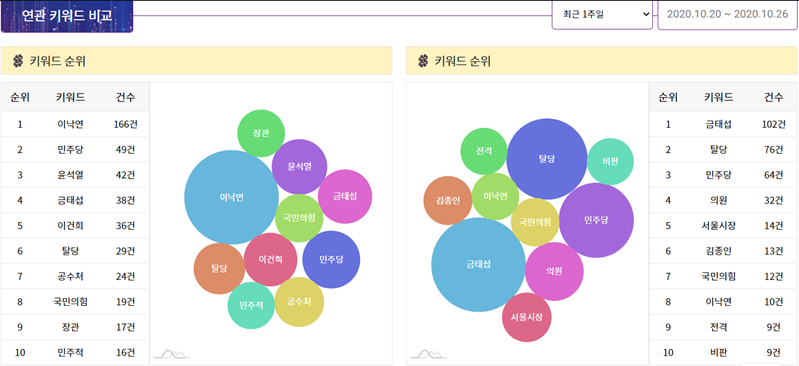Select the 비판 bubble in right chart
The image size is (799, 366).
pyautogui.click(x=610, y=162)
